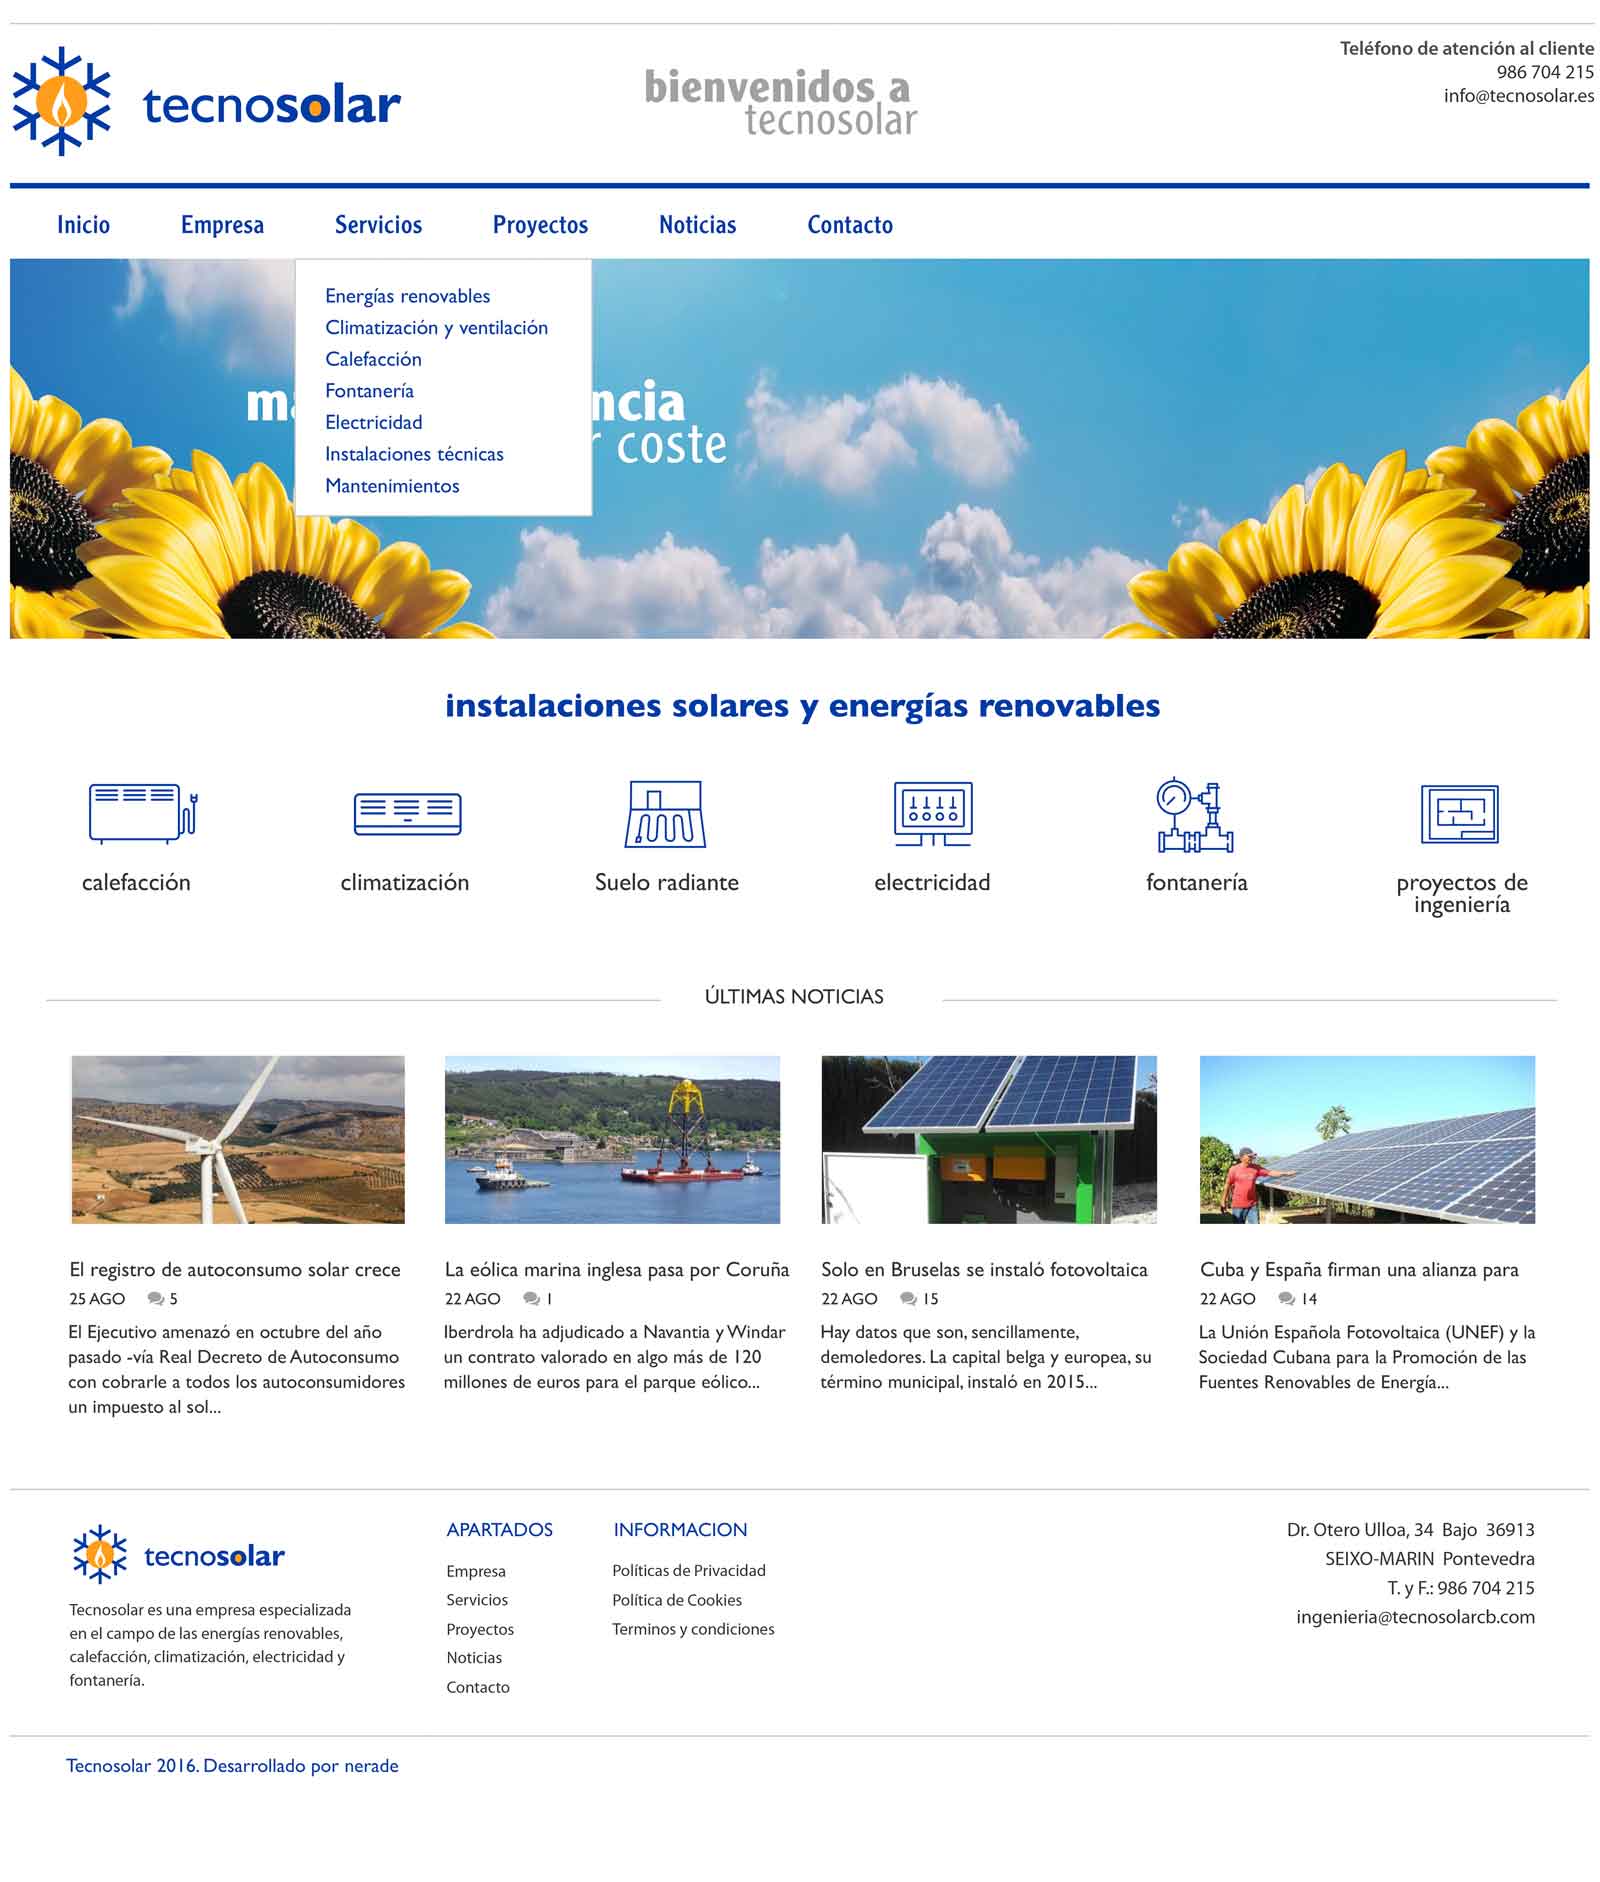1600x1882 pixels.
Task: Click the Suelo radiante label text
Action: click(x=666, y=883)
